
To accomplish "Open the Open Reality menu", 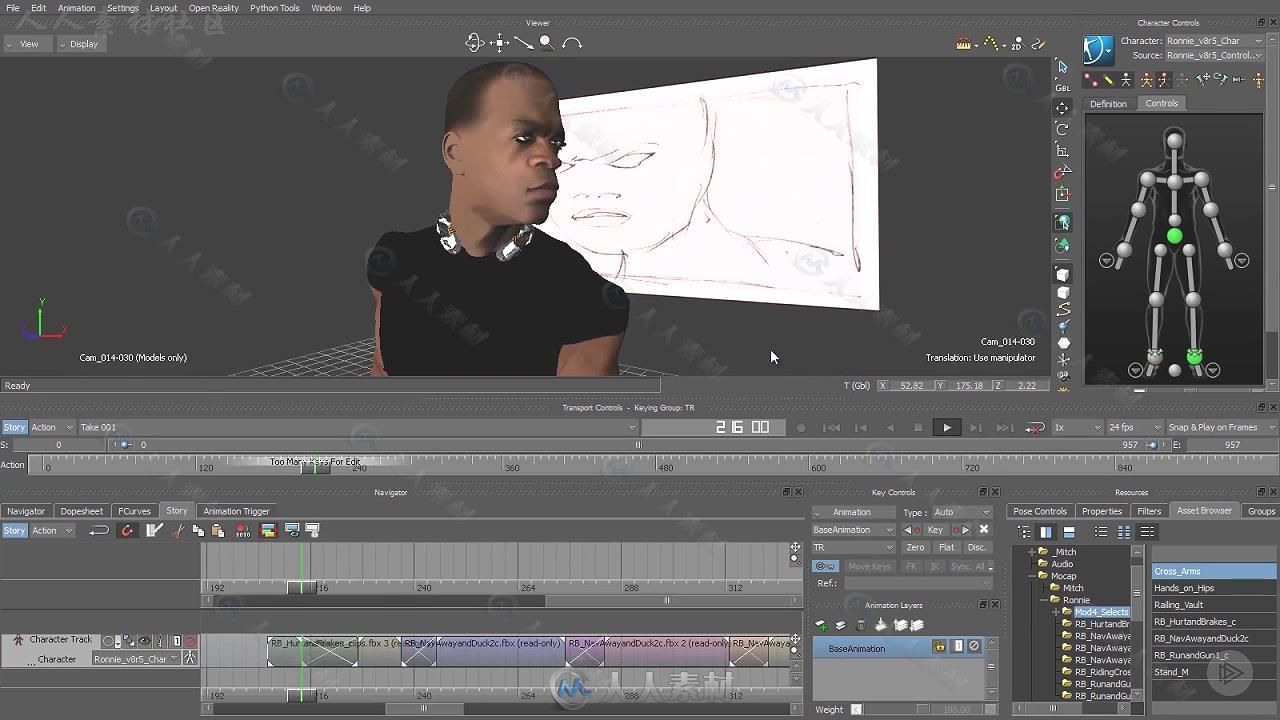I will click(x=213, y=8).
